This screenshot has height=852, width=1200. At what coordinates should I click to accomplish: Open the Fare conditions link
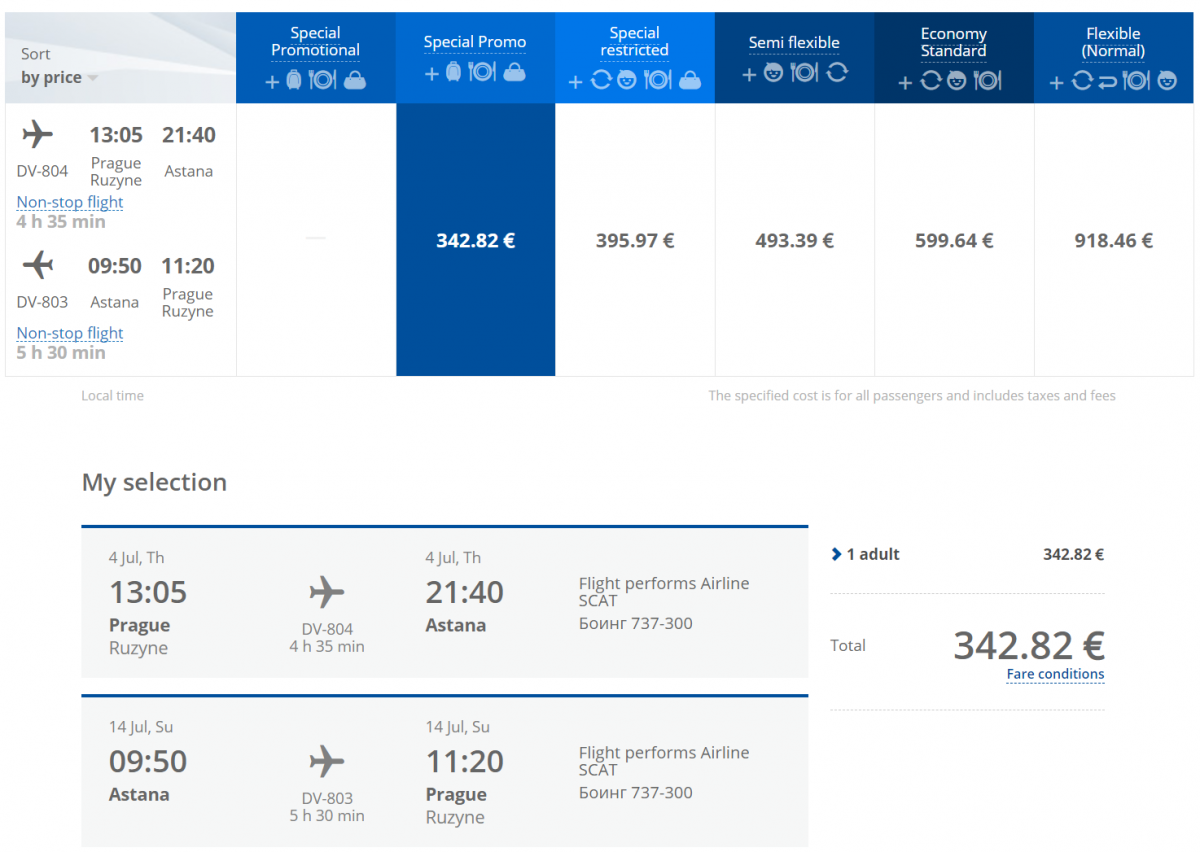tap(1055, 674)
